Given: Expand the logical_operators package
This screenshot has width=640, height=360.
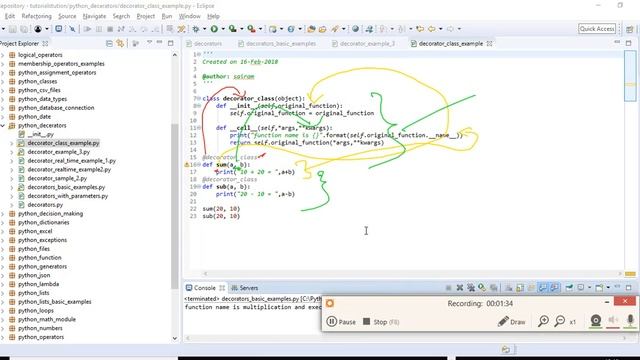Looking at the screenshot, I should tap(3, 55).
